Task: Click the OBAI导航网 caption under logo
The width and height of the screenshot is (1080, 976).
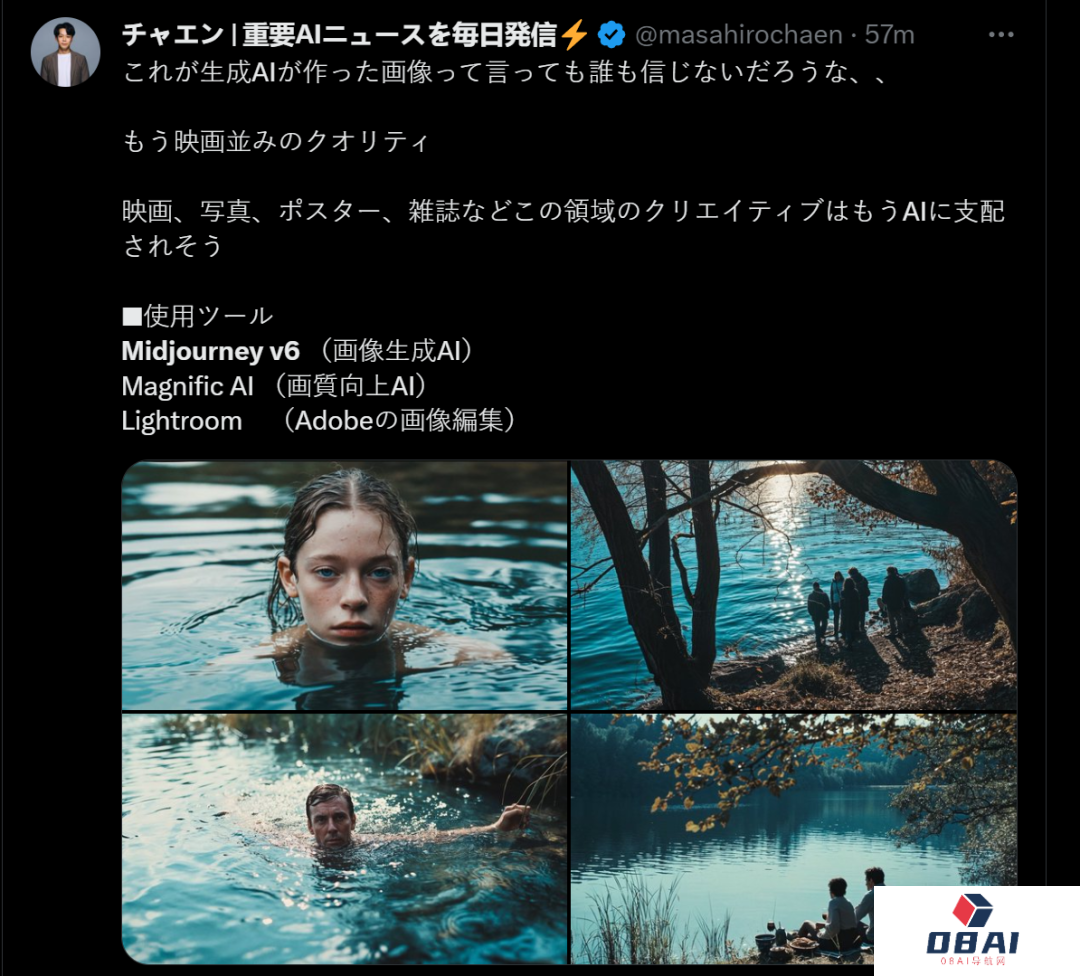Action: click(x=973, y=960)
